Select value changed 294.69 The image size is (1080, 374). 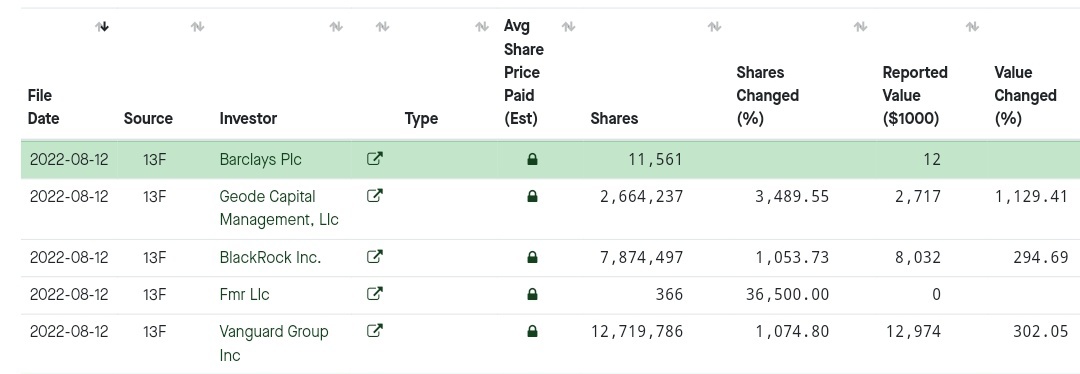click(1041, 258)
